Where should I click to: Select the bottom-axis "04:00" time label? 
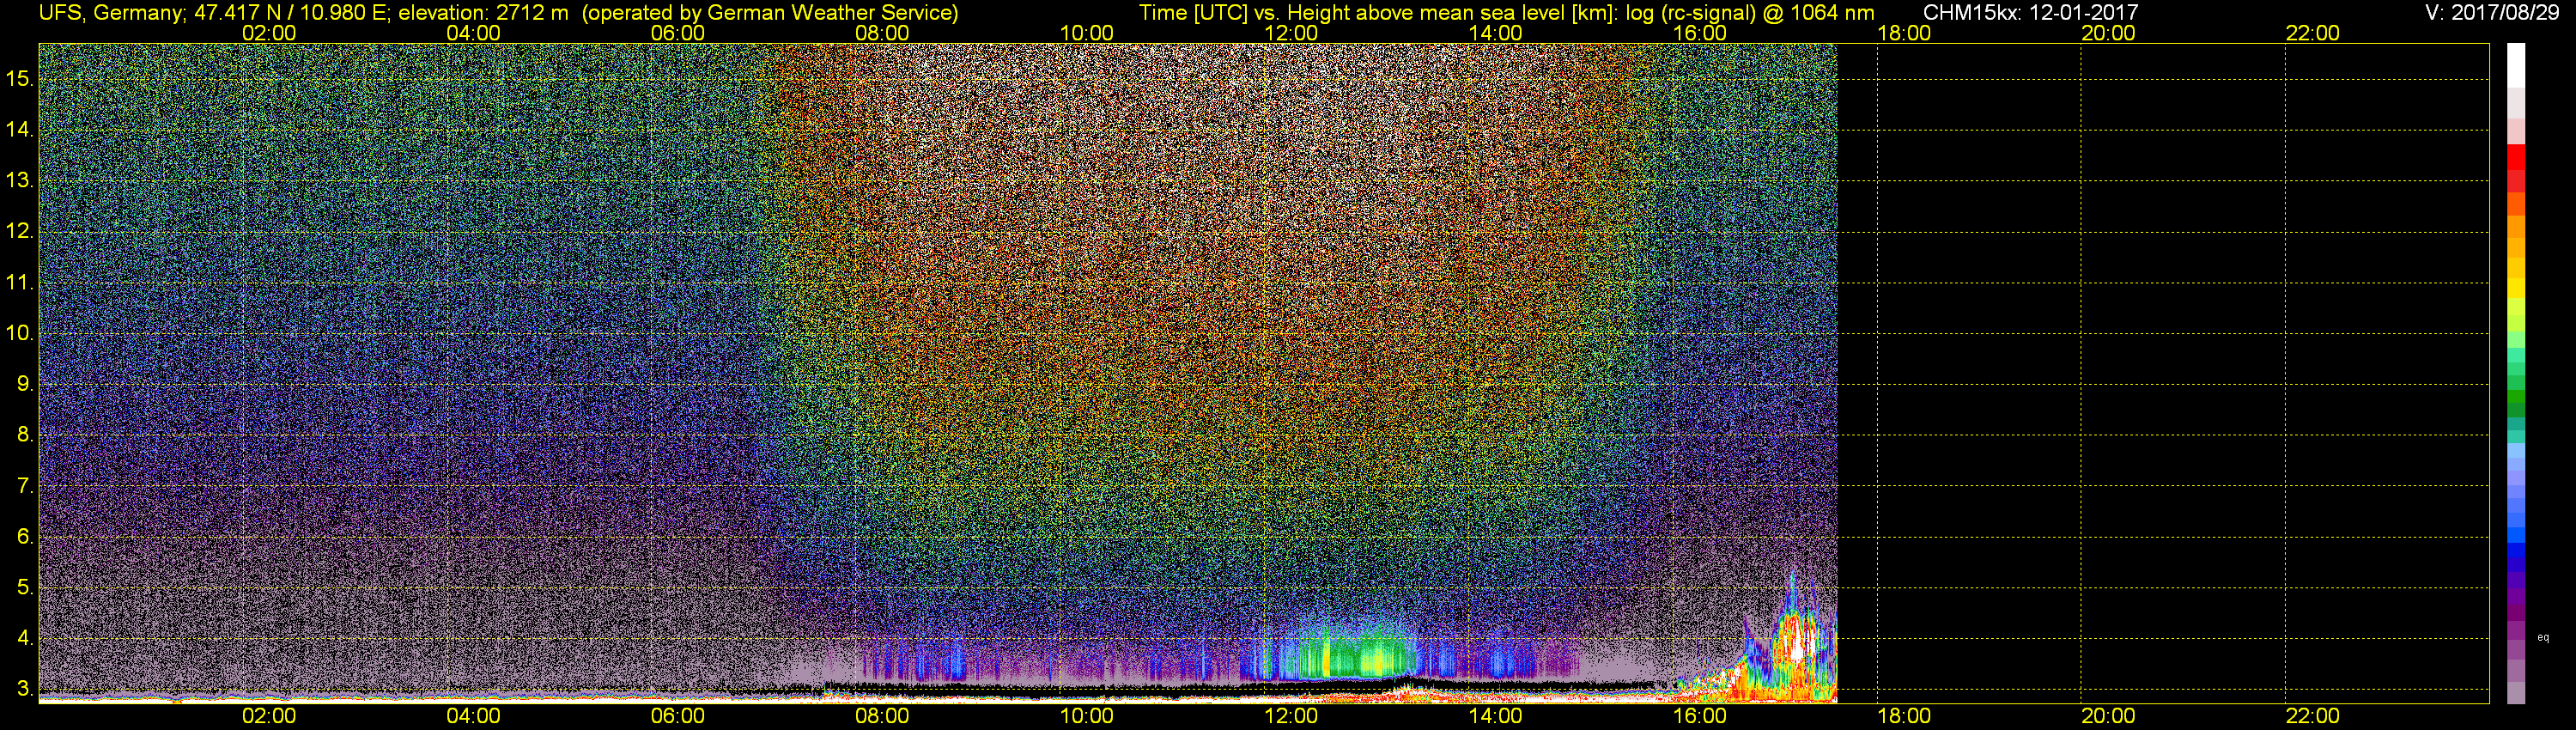click(473, 716)
